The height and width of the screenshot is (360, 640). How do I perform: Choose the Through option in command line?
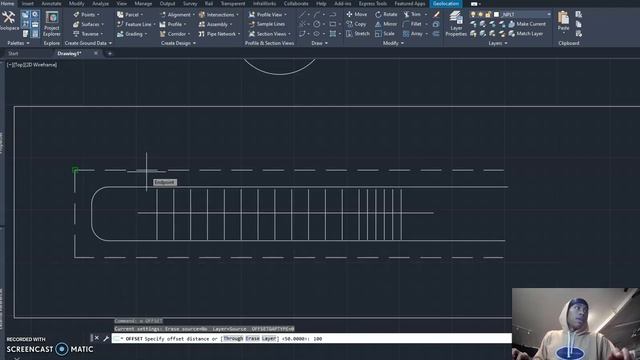pos(233,338)
